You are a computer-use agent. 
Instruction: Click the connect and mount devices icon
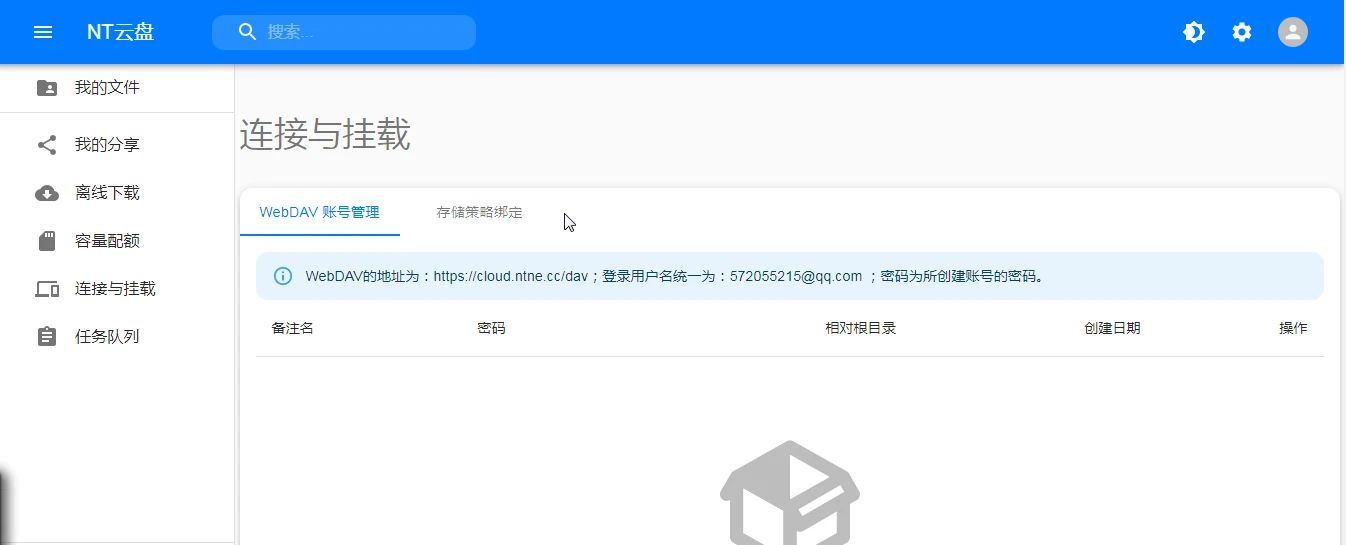click(x=47, y=289)
